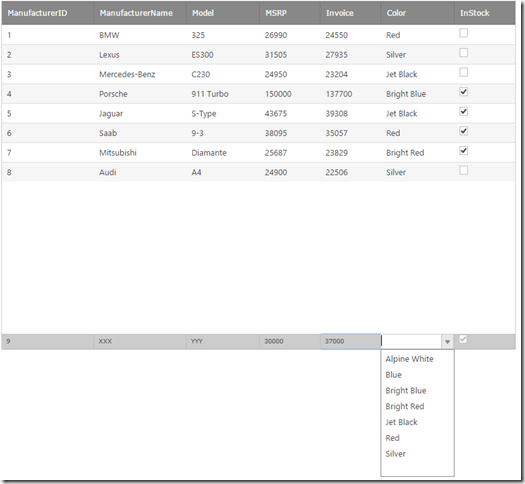Click the MSRP cell showing 30000
This screenshot has height=484, width=525.
click(290, 341)
